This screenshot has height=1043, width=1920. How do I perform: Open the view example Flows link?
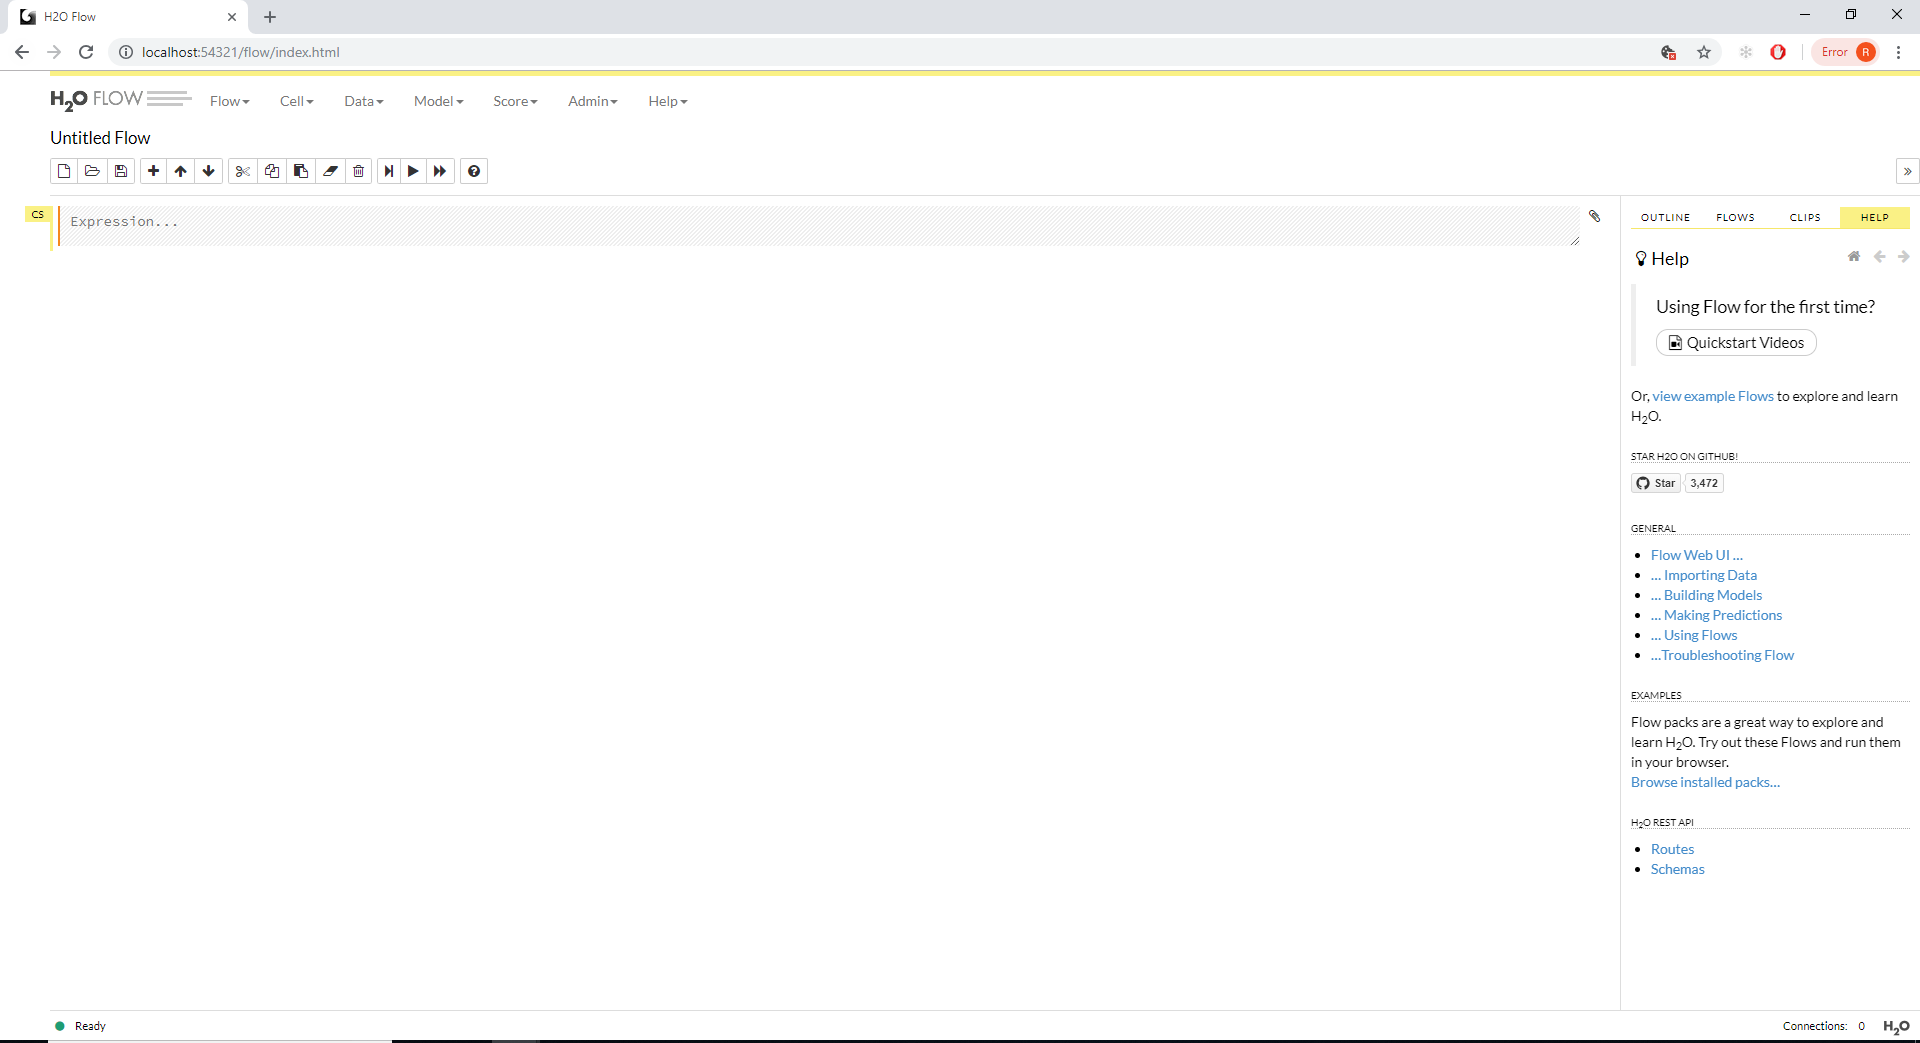coord(1713,396)
